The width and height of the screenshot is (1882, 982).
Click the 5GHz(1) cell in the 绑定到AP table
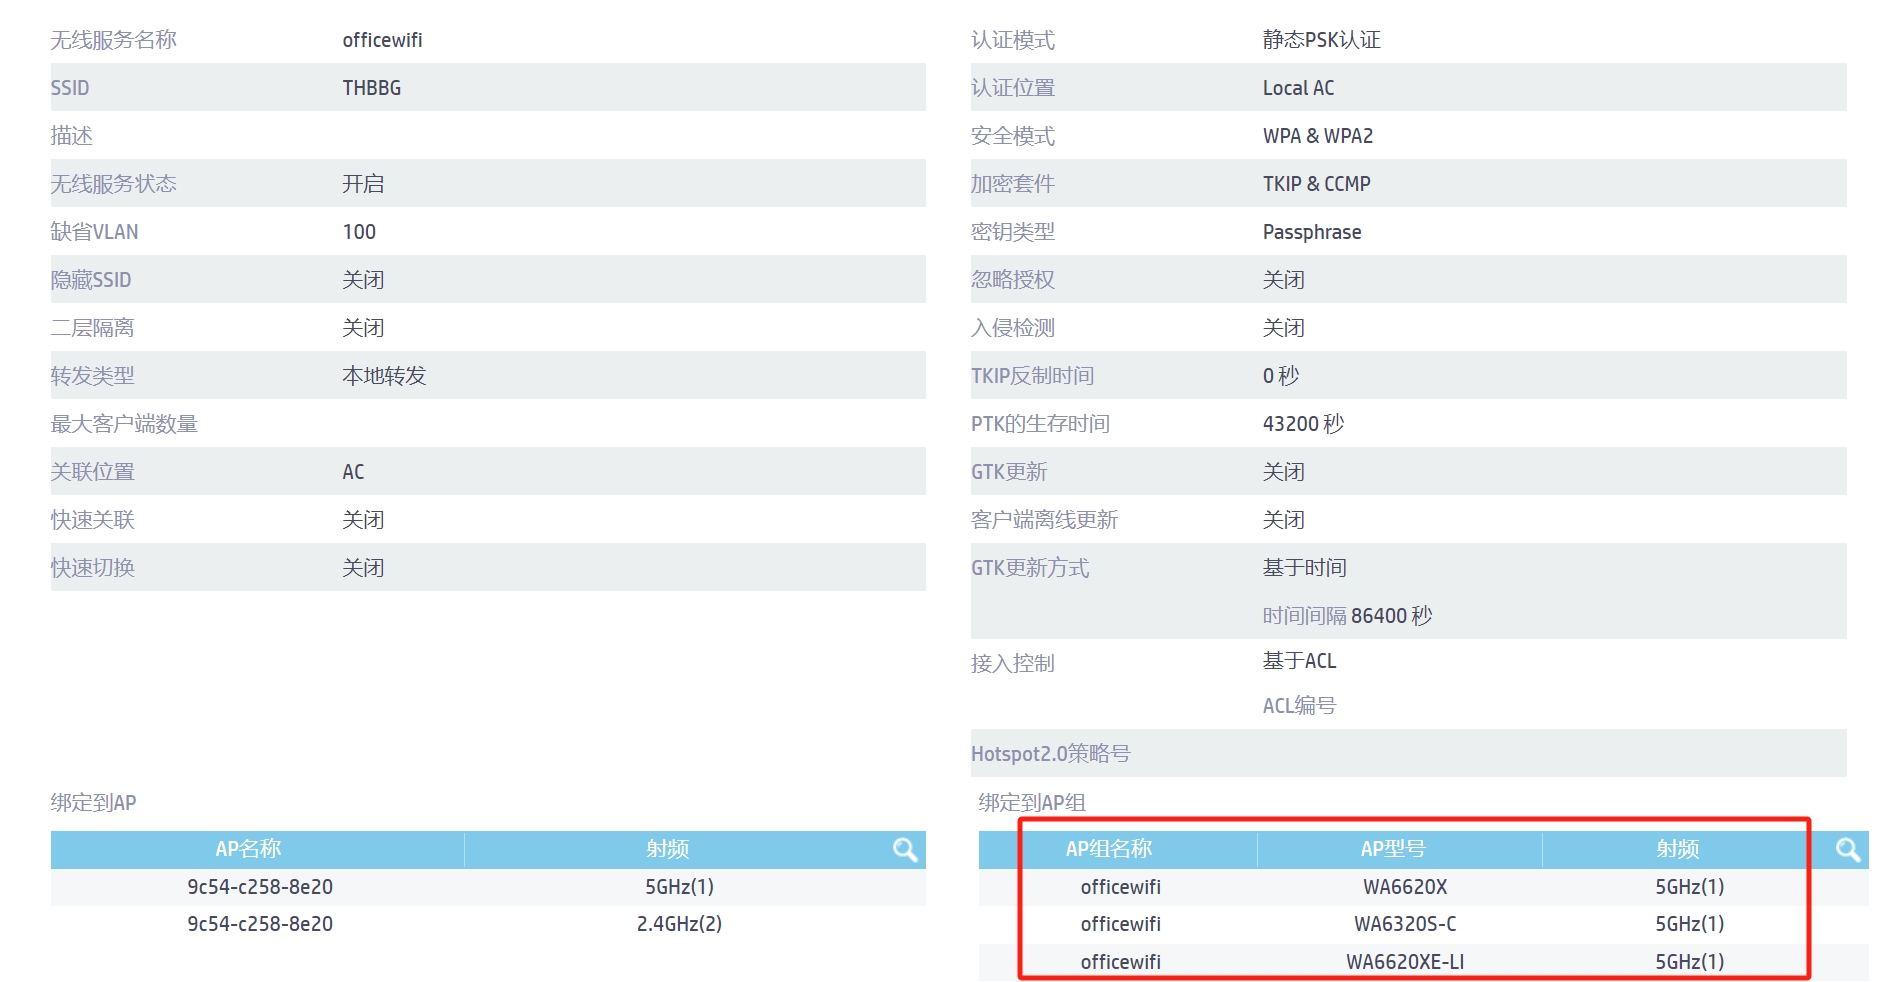pyautogui.click(x=680, y=887)
